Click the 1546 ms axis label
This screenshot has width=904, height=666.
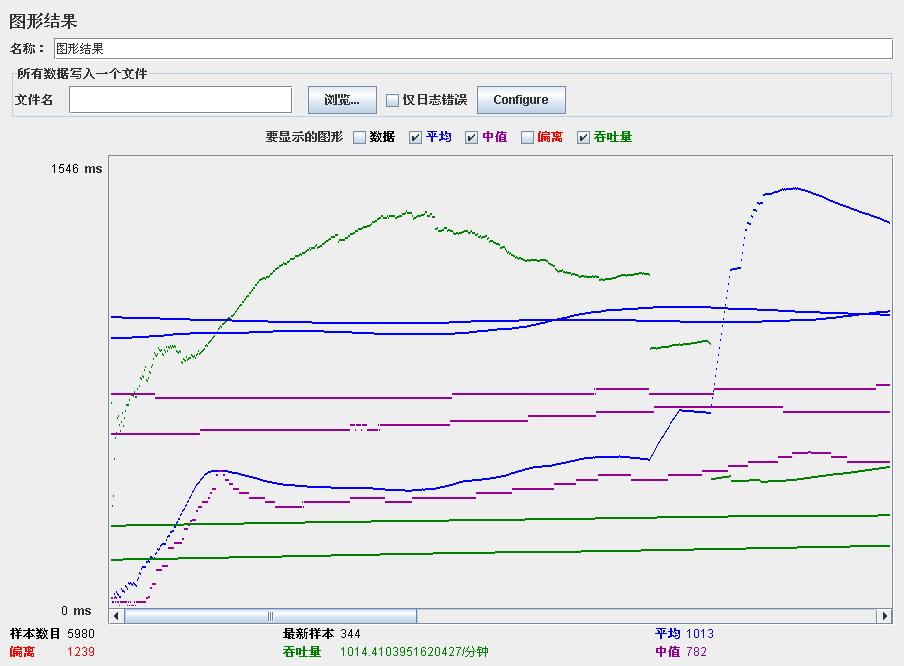point(76,169)
